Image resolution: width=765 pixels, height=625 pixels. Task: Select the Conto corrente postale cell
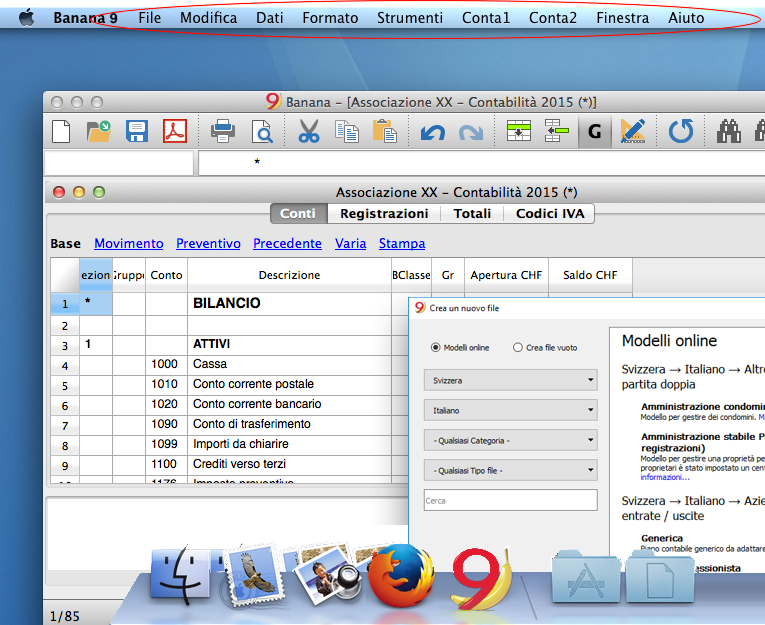pos(289,384)
